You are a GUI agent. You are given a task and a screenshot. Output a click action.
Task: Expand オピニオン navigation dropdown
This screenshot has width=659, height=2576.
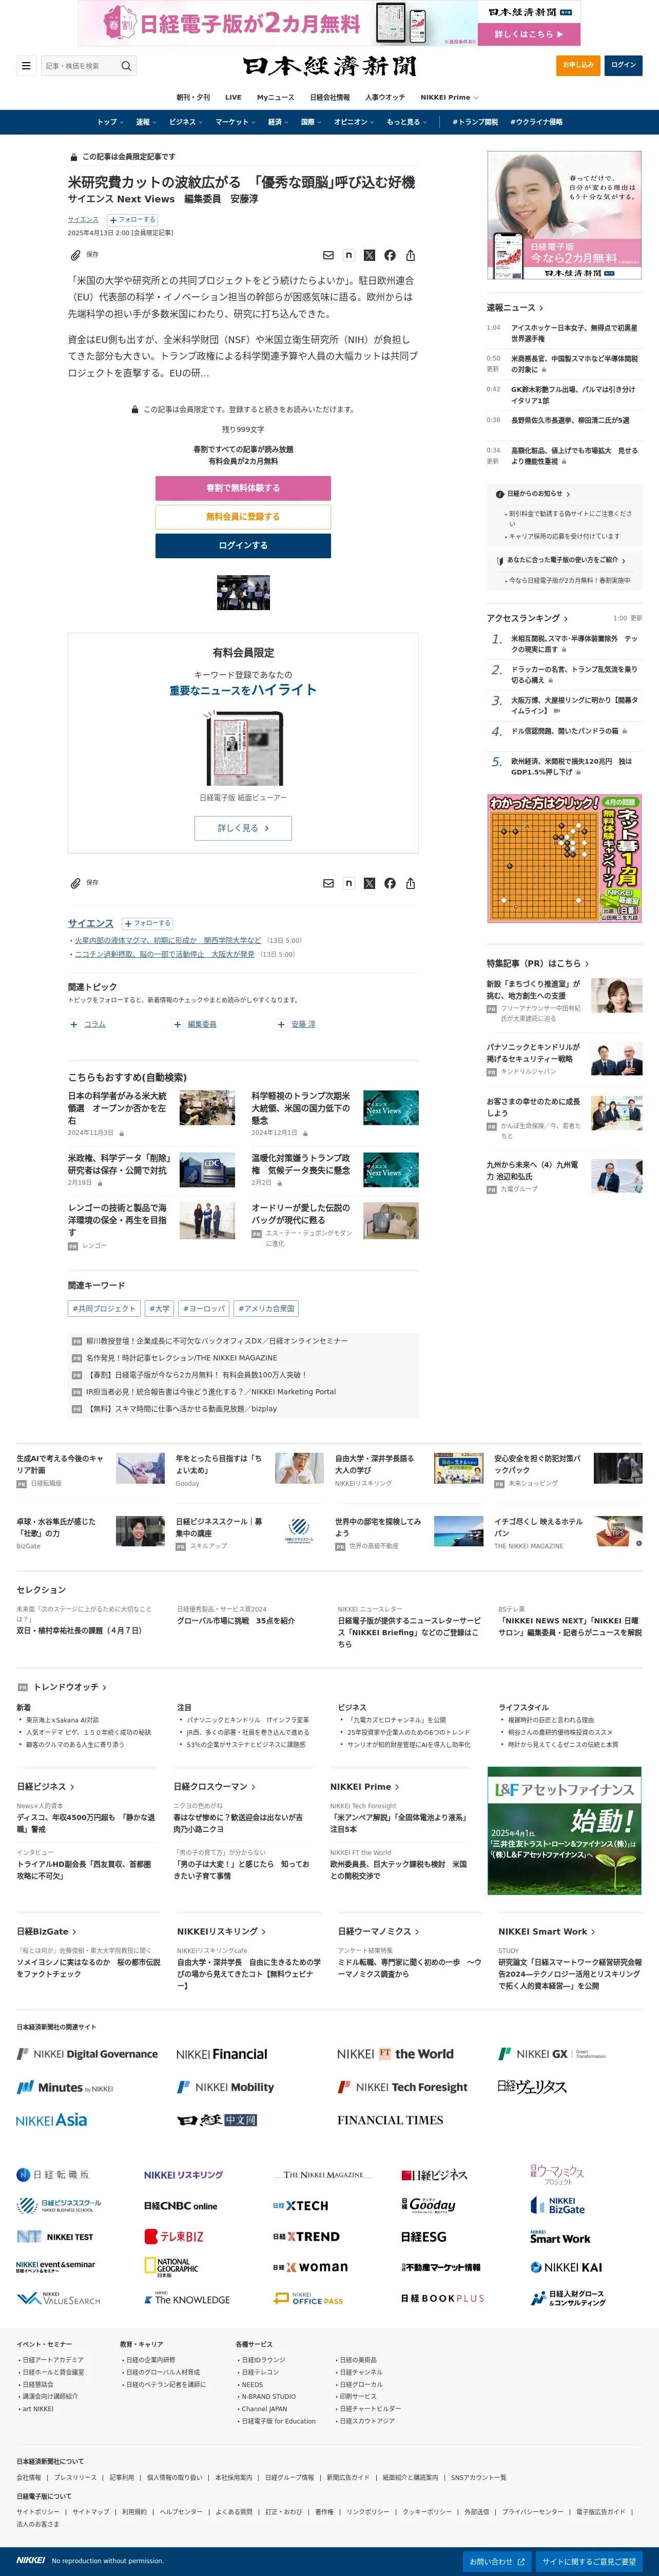click(x=354, y=122)
